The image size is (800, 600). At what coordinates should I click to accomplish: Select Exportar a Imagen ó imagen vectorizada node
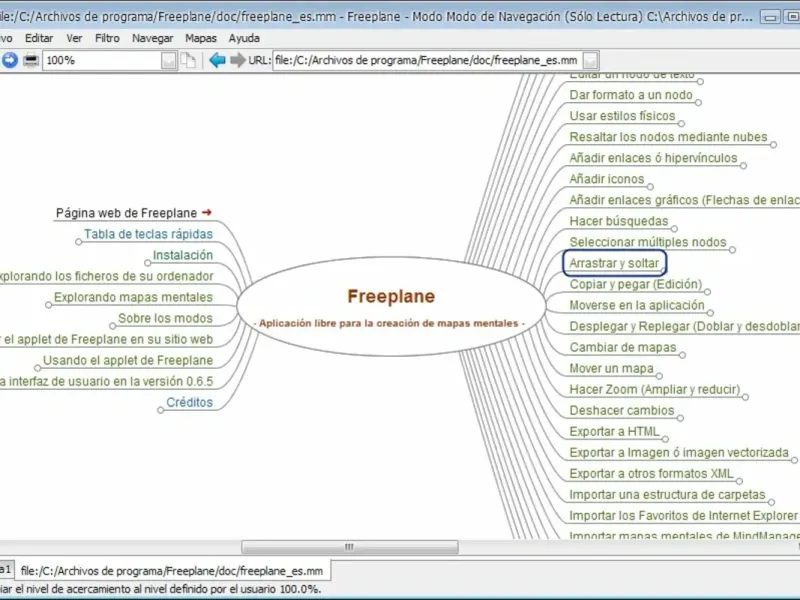679,453
